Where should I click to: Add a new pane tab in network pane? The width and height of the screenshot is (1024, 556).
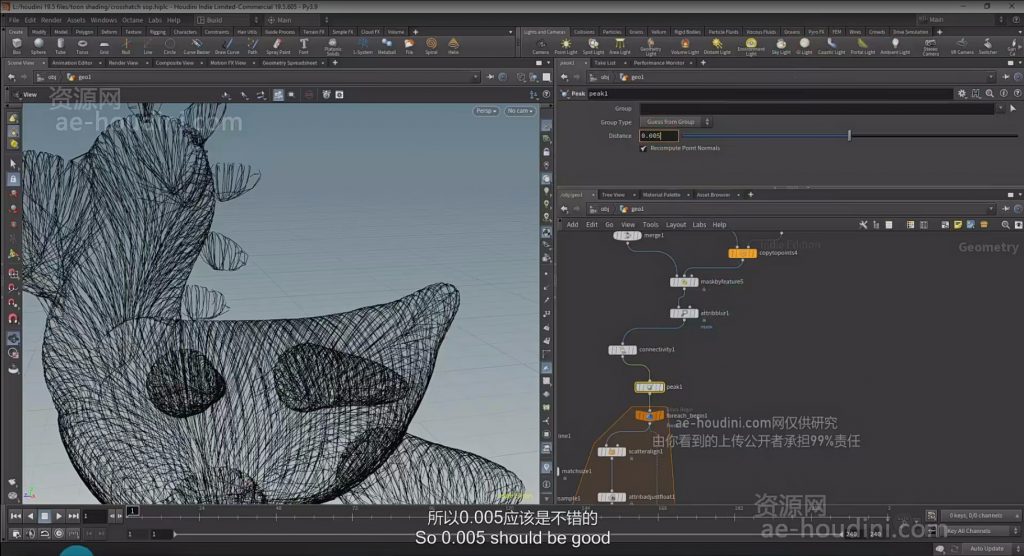[x=750, y=195]
